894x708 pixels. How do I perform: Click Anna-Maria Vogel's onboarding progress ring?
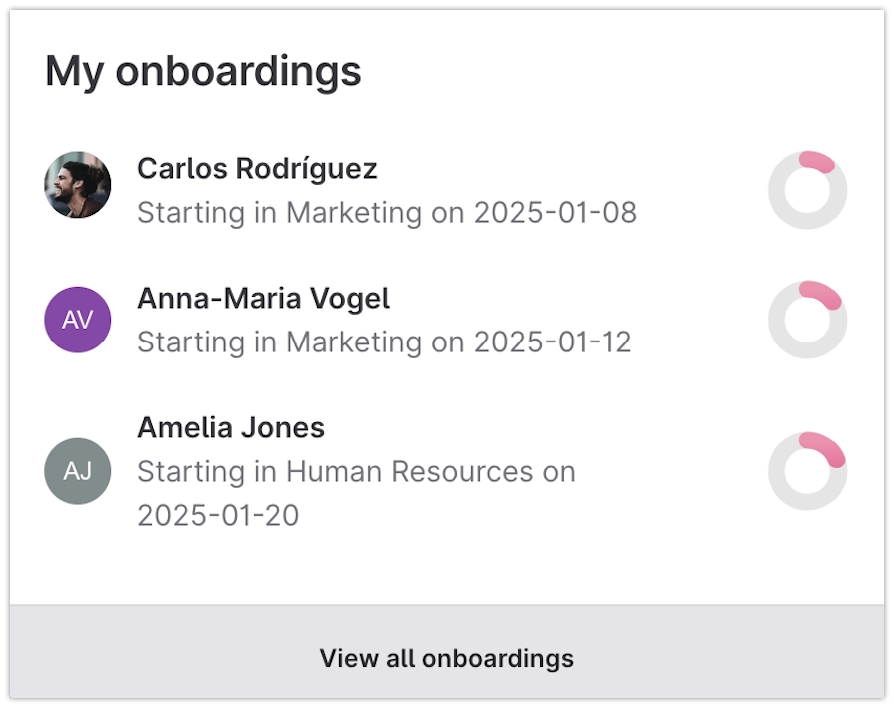pos(807,319)
